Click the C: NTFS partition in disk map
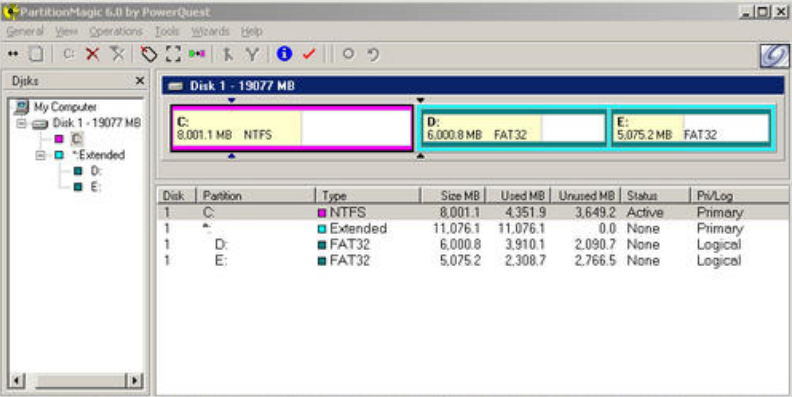 click(292, 128)
